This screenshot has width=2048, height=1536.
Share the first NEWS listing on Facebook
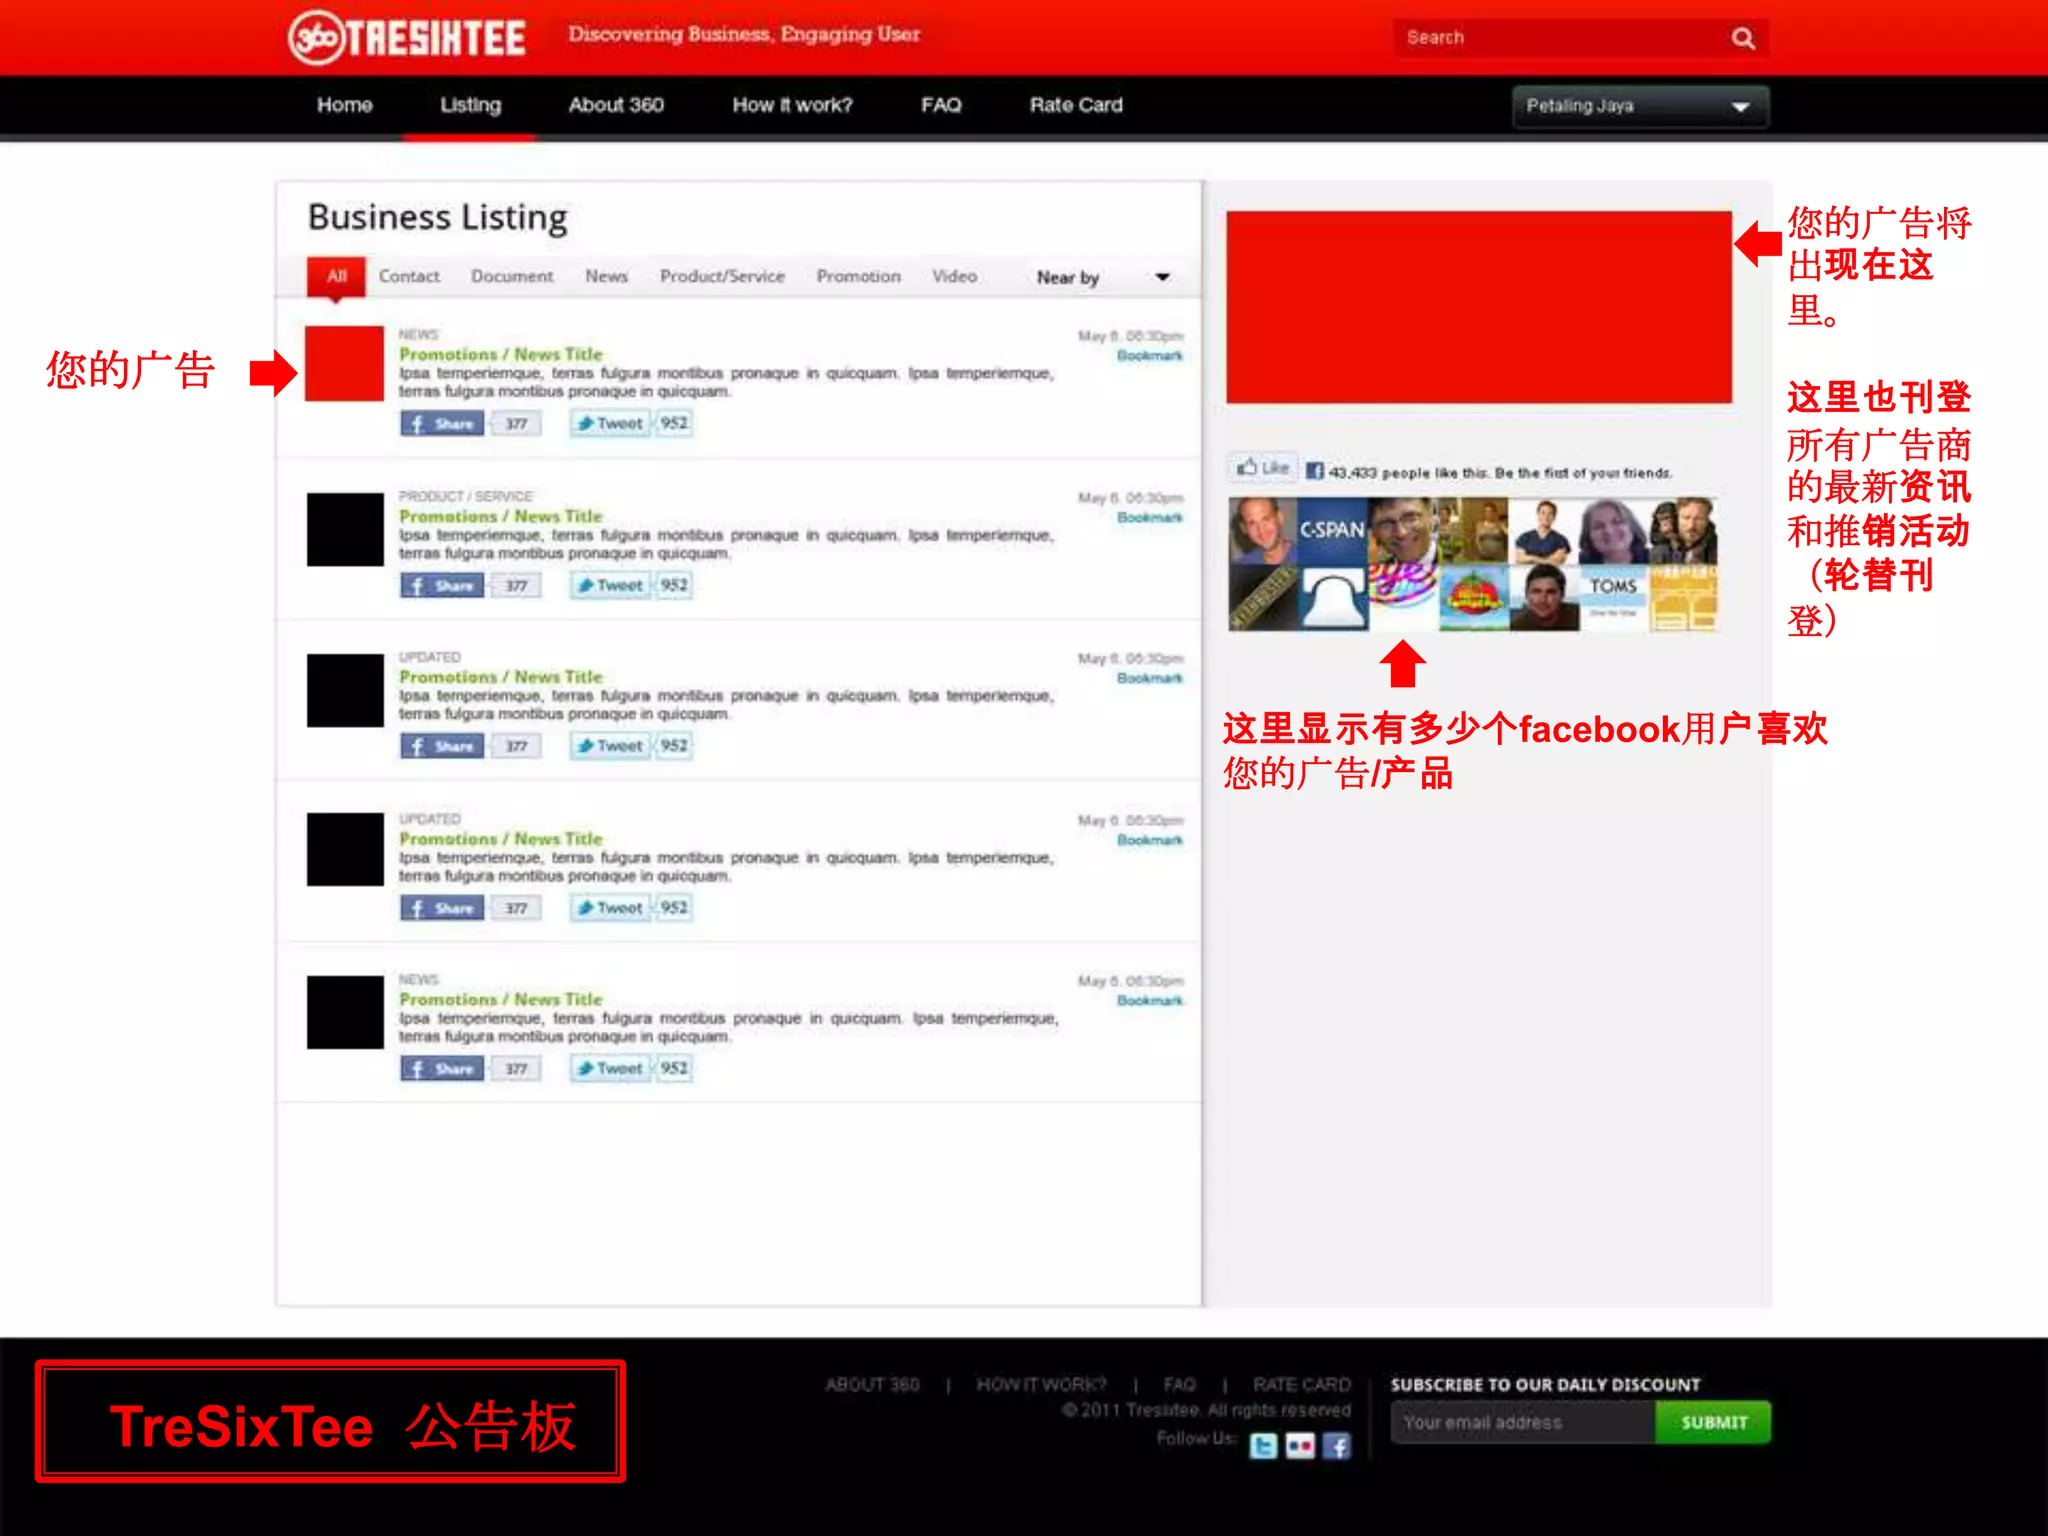pos(442,424)
